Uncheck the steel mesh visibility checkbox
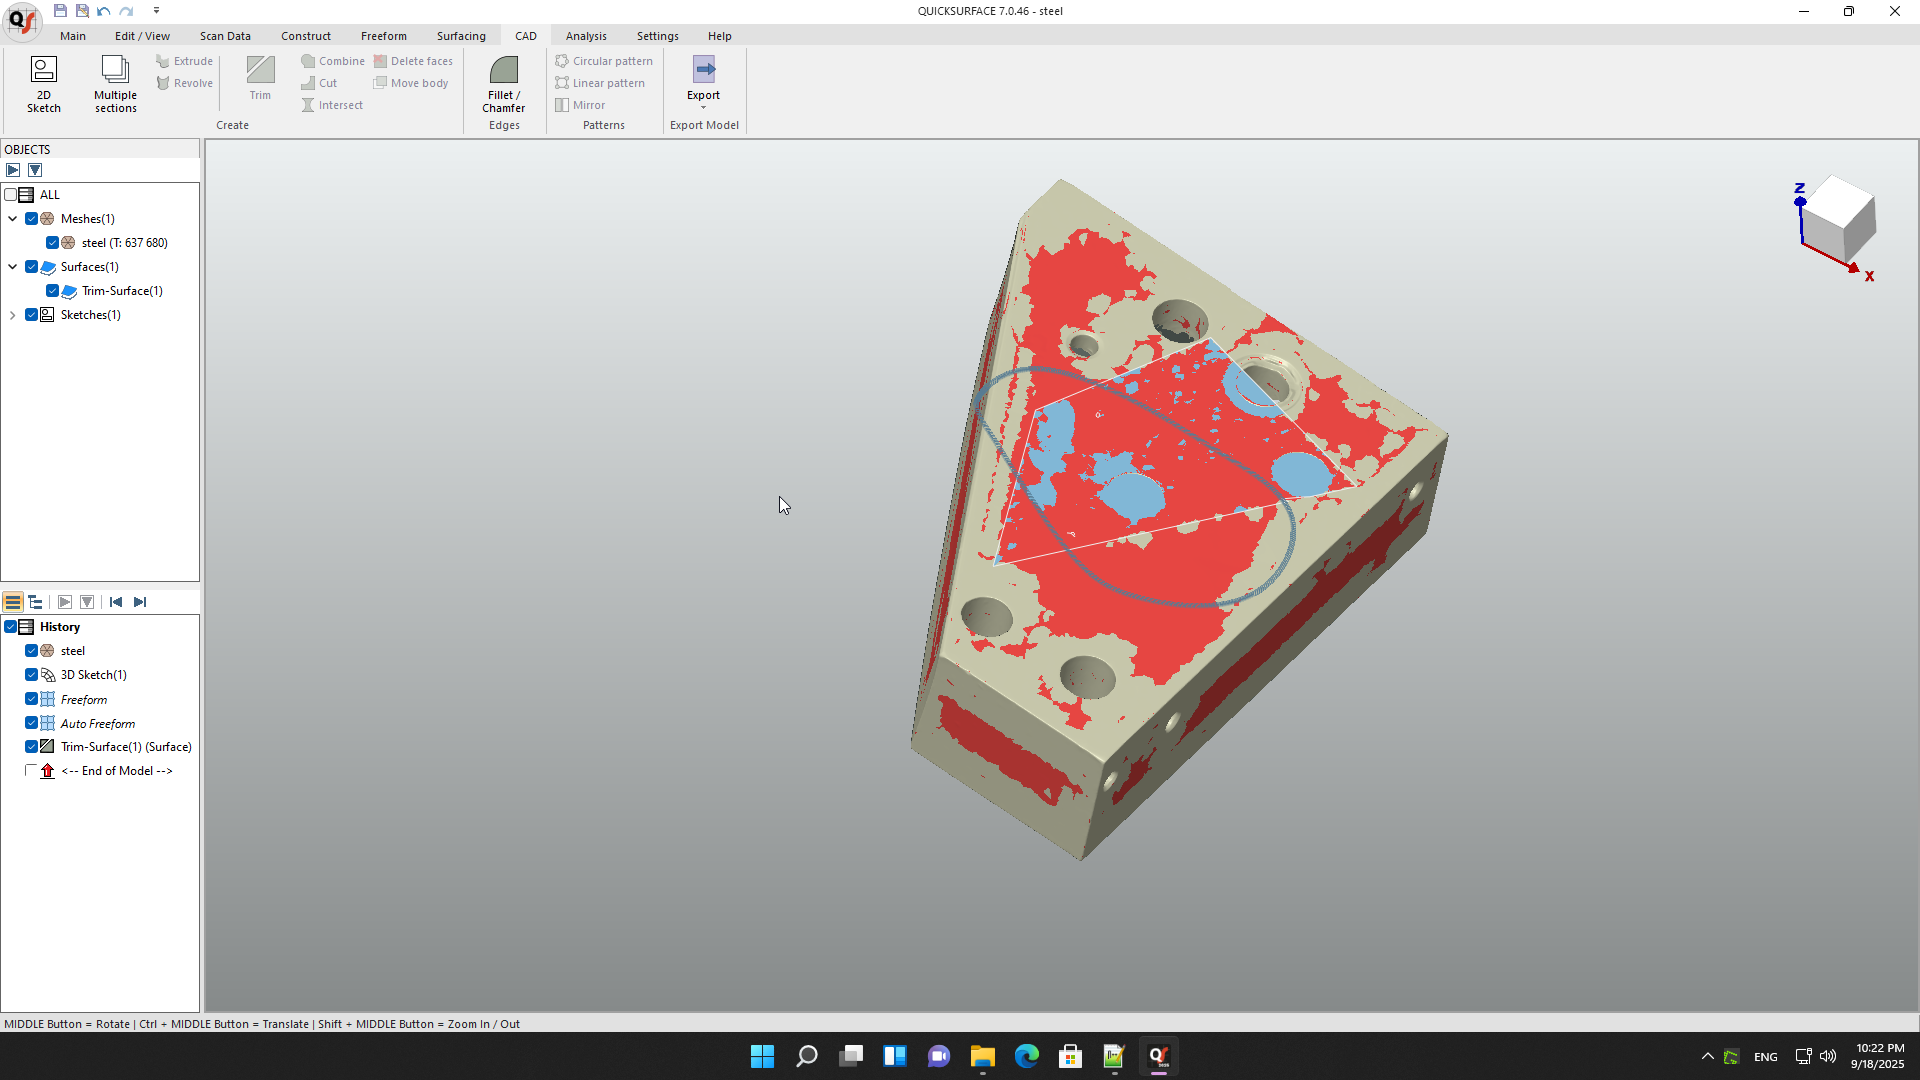 coord(53,243)
